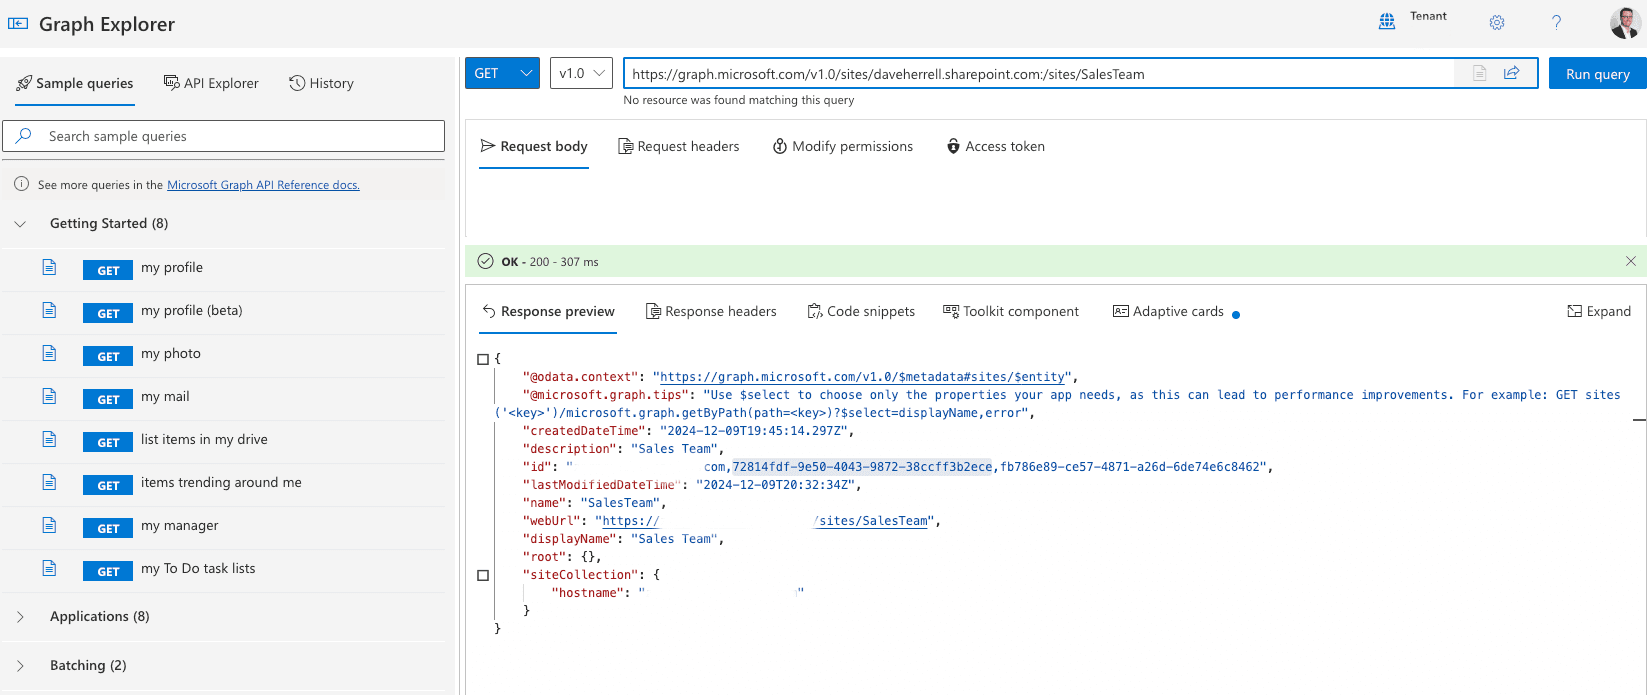The image size is (1647, 695).
Task: Click the document icon beside my profile (beta)
Action: pos(49,310)
